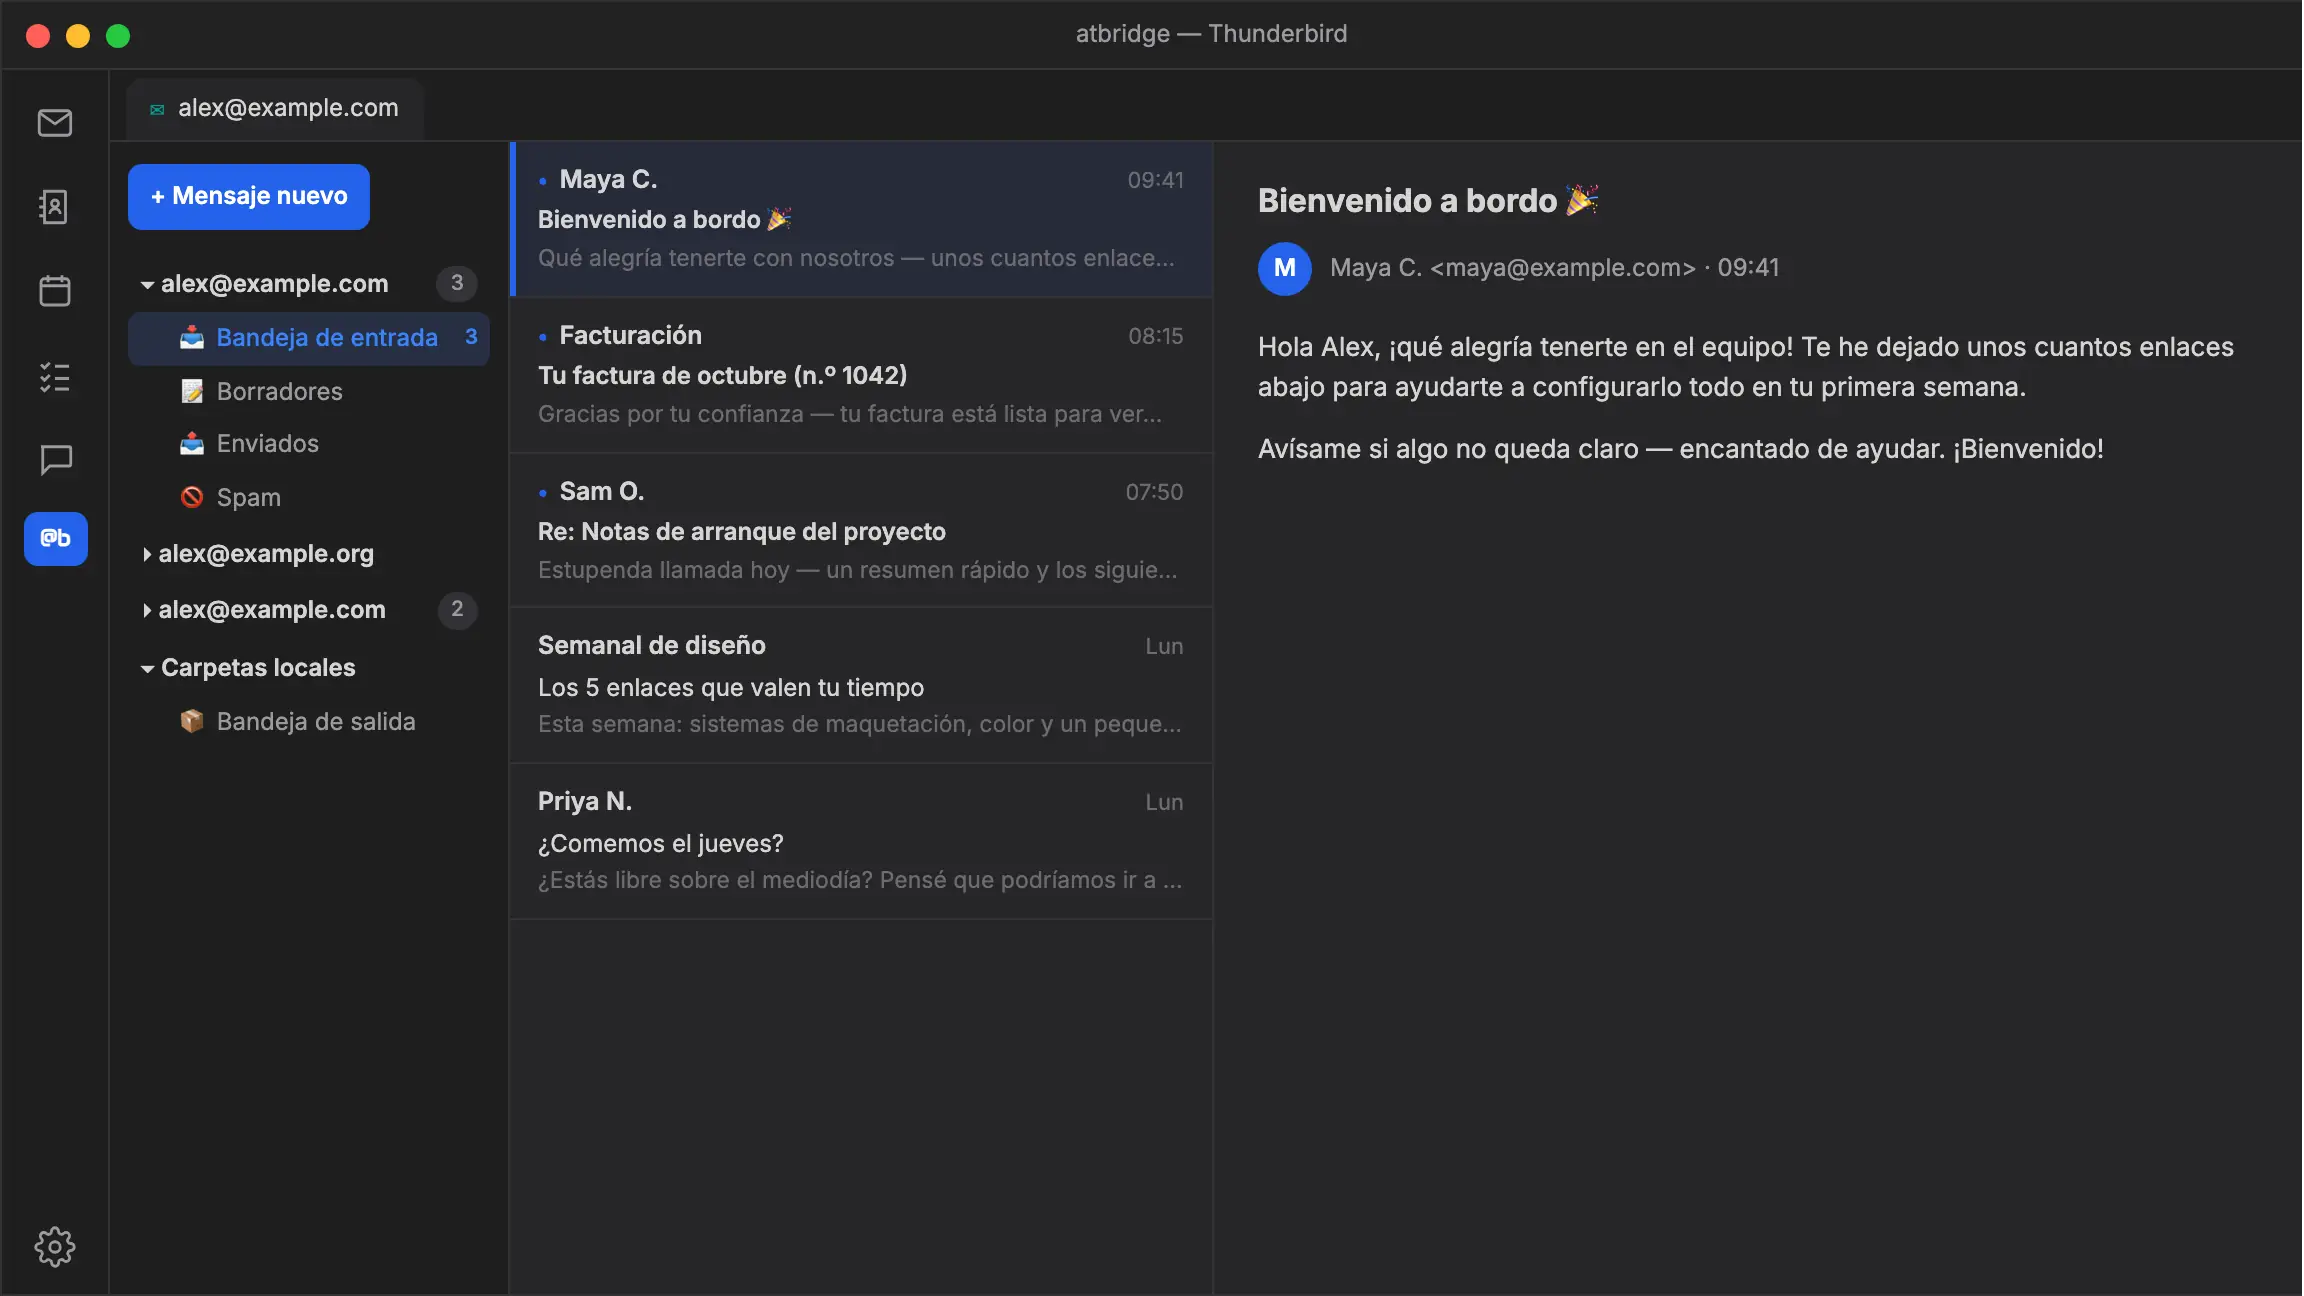This screenshot has width=2304, height=1296.
Task: Click the unread badge 3 on Bandeja de entrada
Action: 471,337
